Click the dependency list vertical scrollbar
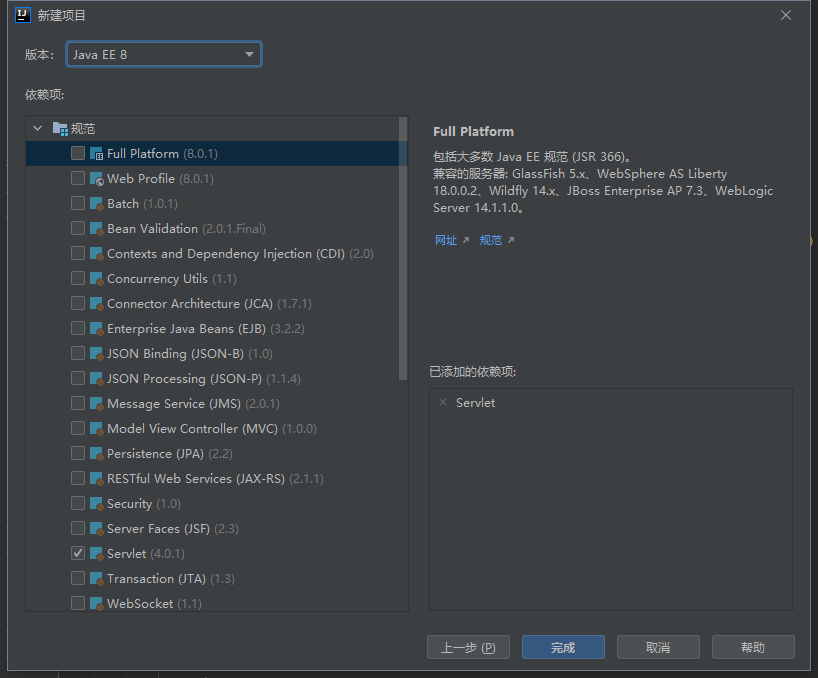Image resolution: width=818 pixels, height=678 pixels. tap(403, 248)
